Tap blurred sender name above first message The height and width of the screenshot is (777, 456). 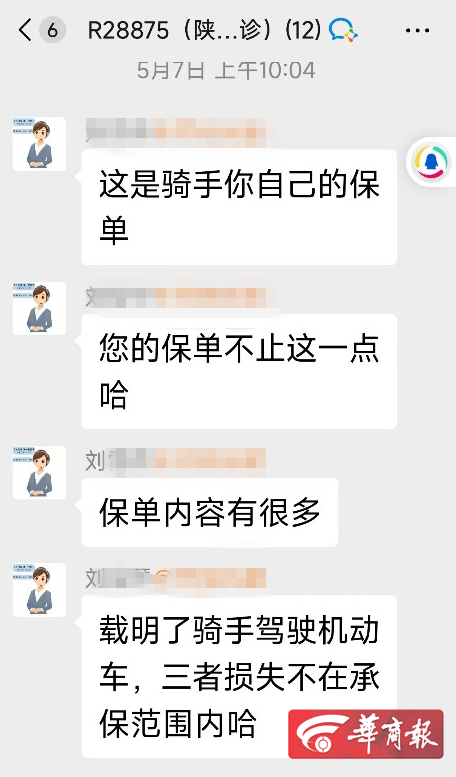click(x=176, y=132)
